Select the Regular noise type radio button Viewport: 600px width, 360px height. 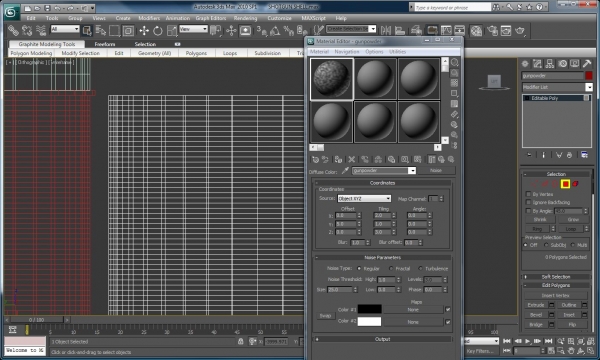click(359, 268)
